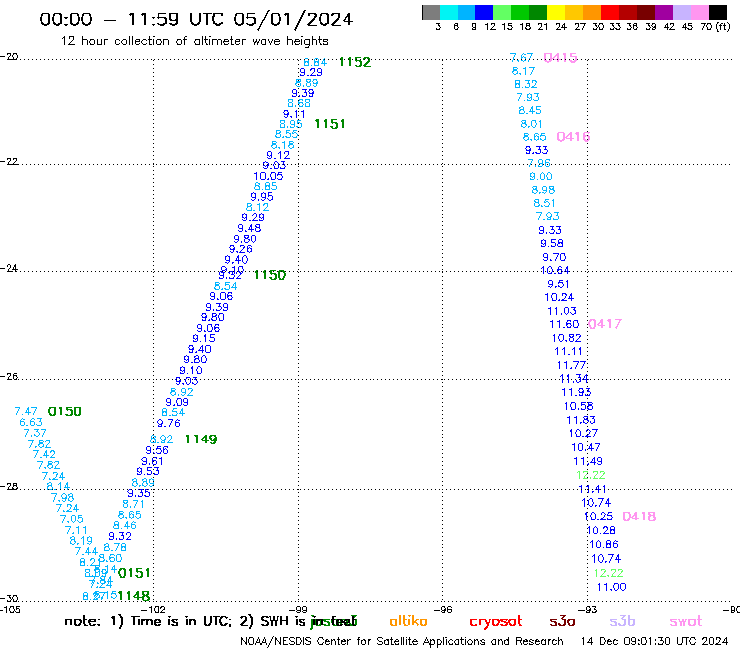Image resolution: width=740 pixels, height=650 pixels.
Task: Click the wave height value 11.49
Action: 588,461
